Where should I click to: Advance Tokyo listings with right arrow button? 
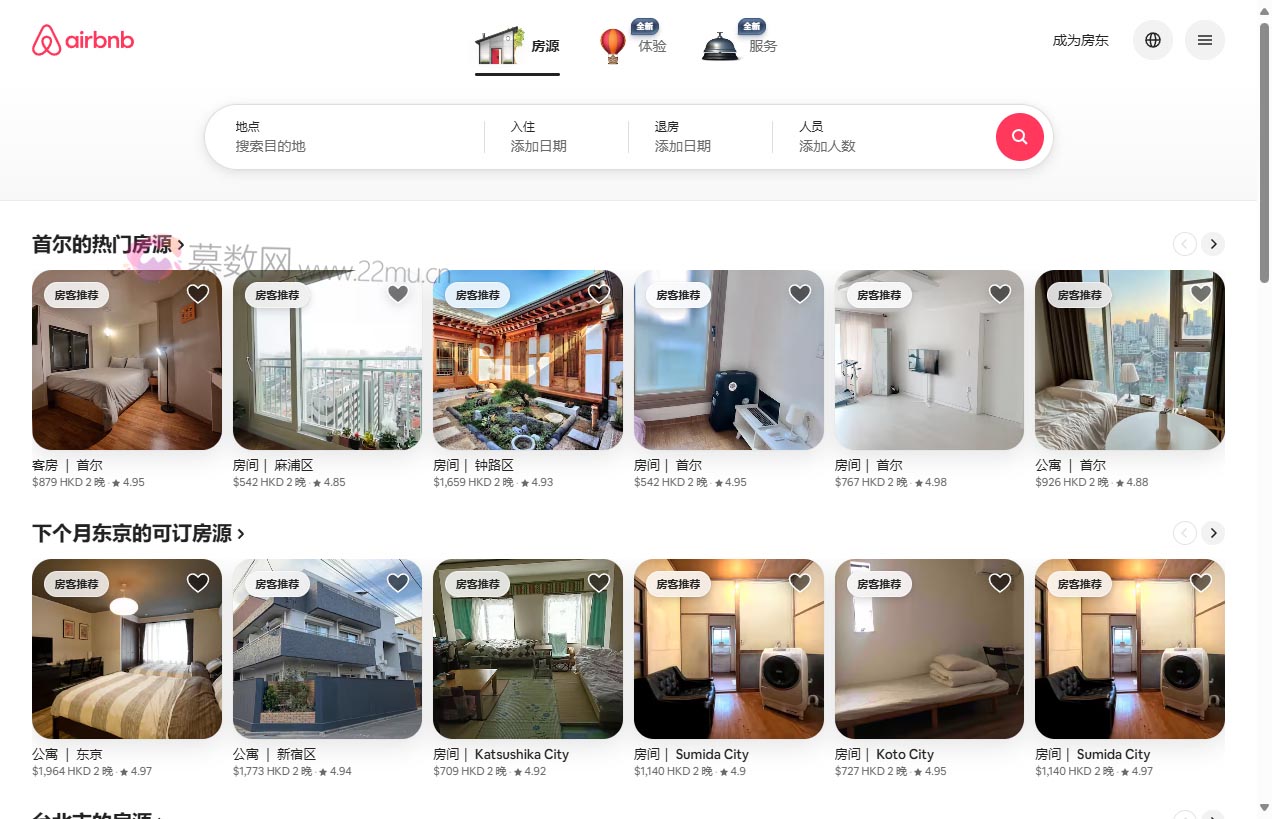(1213, 533)
